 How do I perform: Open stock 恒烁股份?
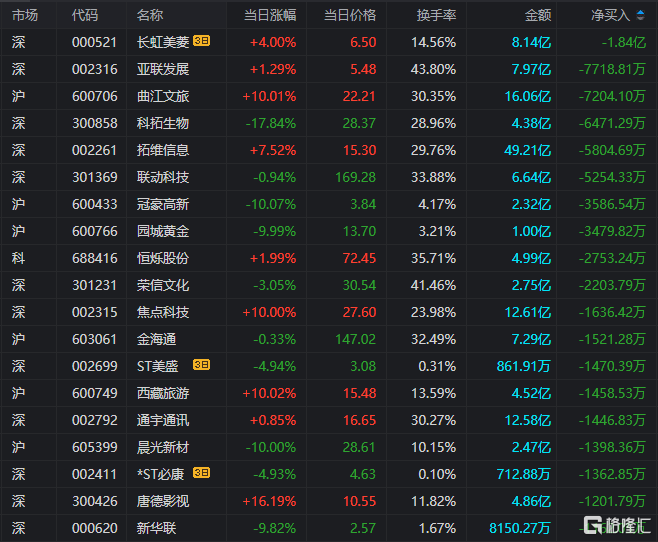coord(163,258)
